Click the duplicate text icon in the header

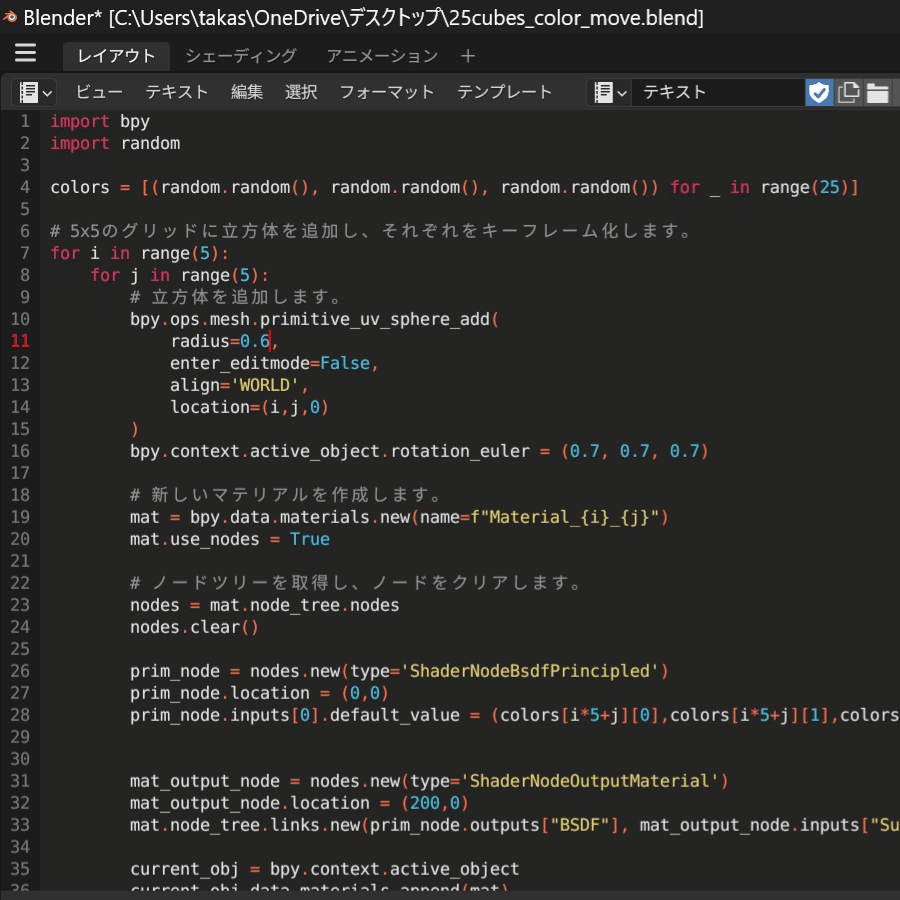pos(847,92)
